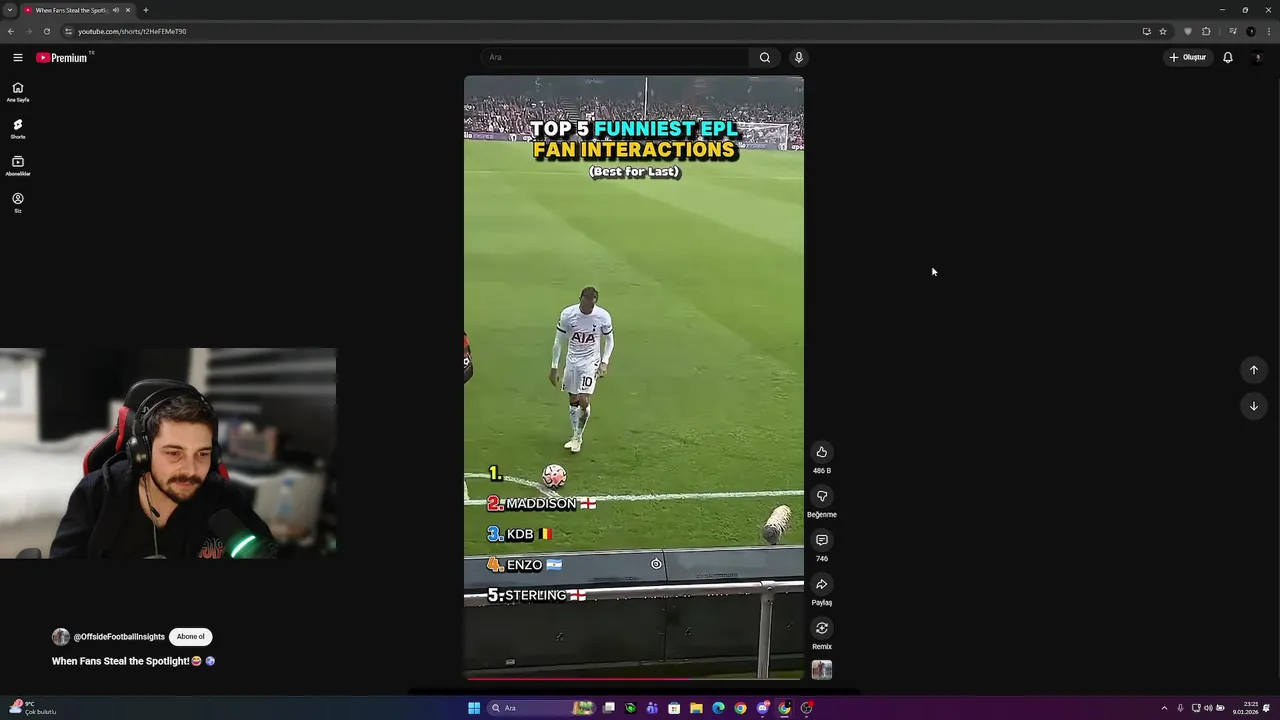Mute the tab via speaker icon
Viewport: 1280px width, 720px height.
(116, 10)
